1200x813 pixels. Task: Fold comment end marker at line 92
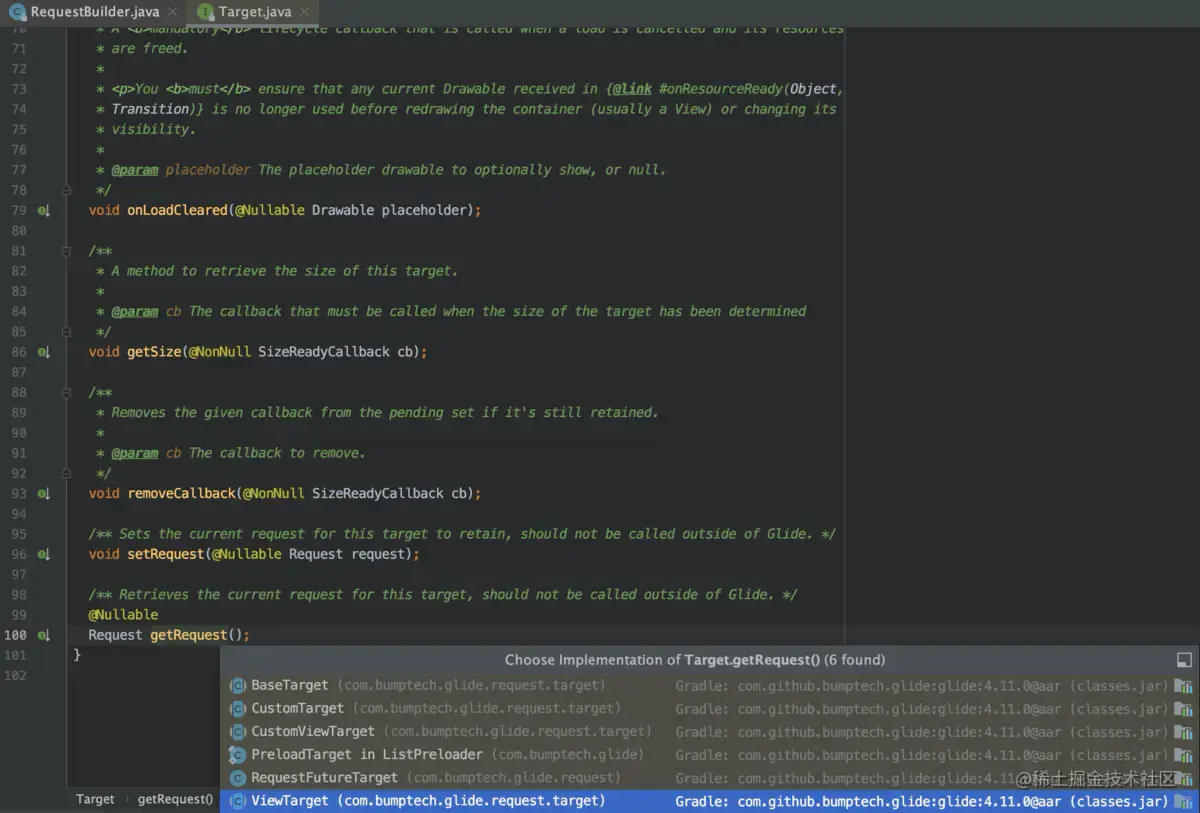coord(67,473)
